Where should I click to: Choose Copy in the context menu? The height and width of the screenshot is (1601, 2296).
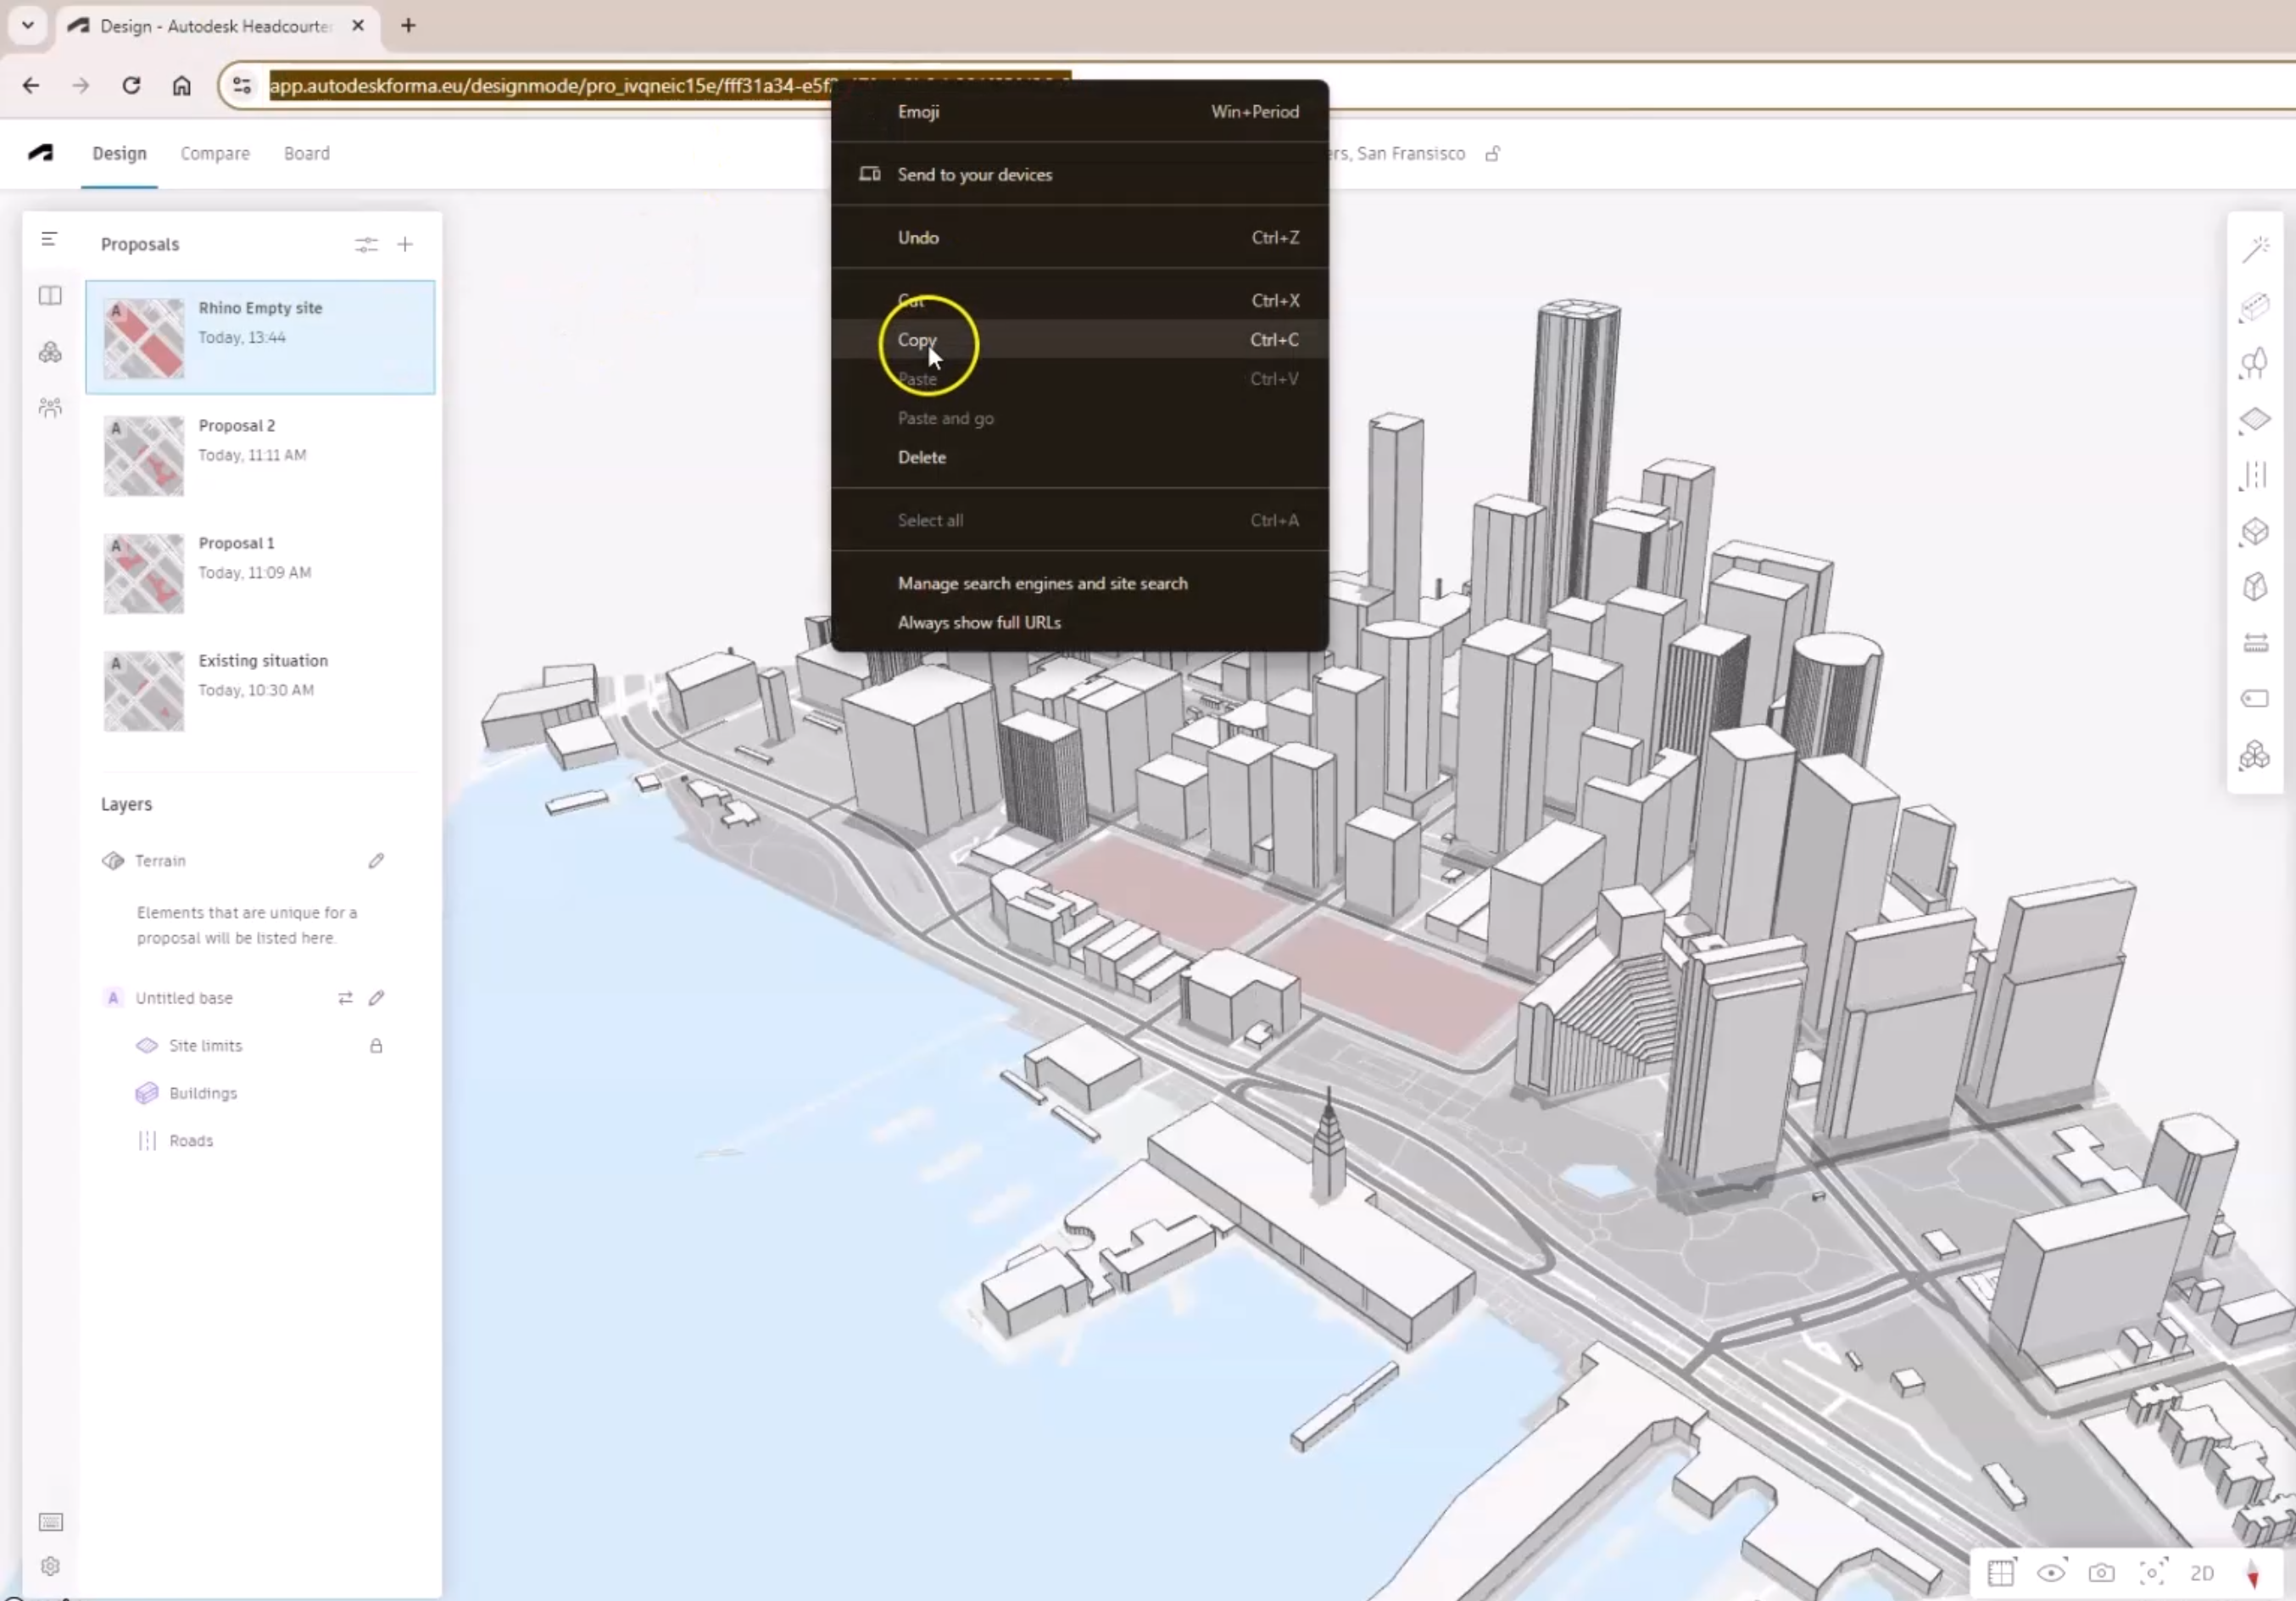coord(1080,340)
